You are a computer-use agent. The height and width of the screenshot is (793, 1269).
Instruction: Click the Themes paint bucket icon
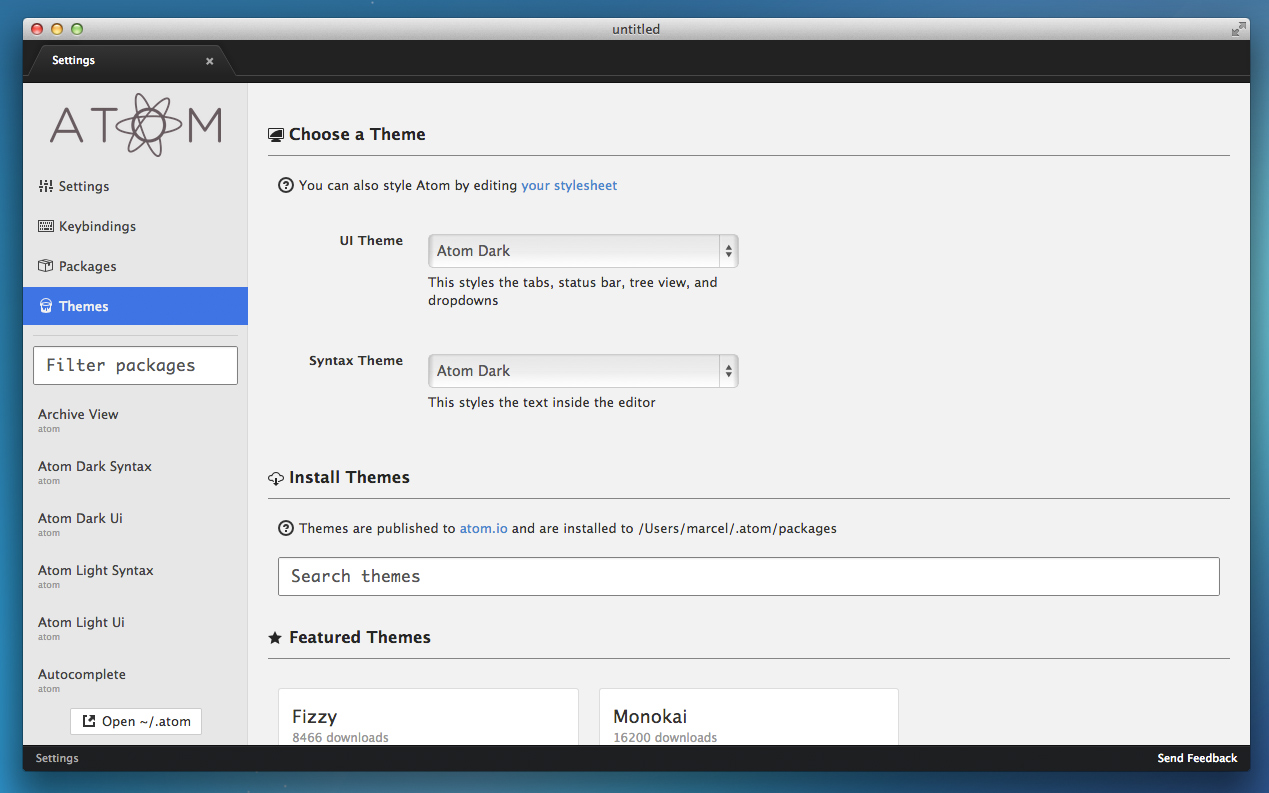pos(46,306)
